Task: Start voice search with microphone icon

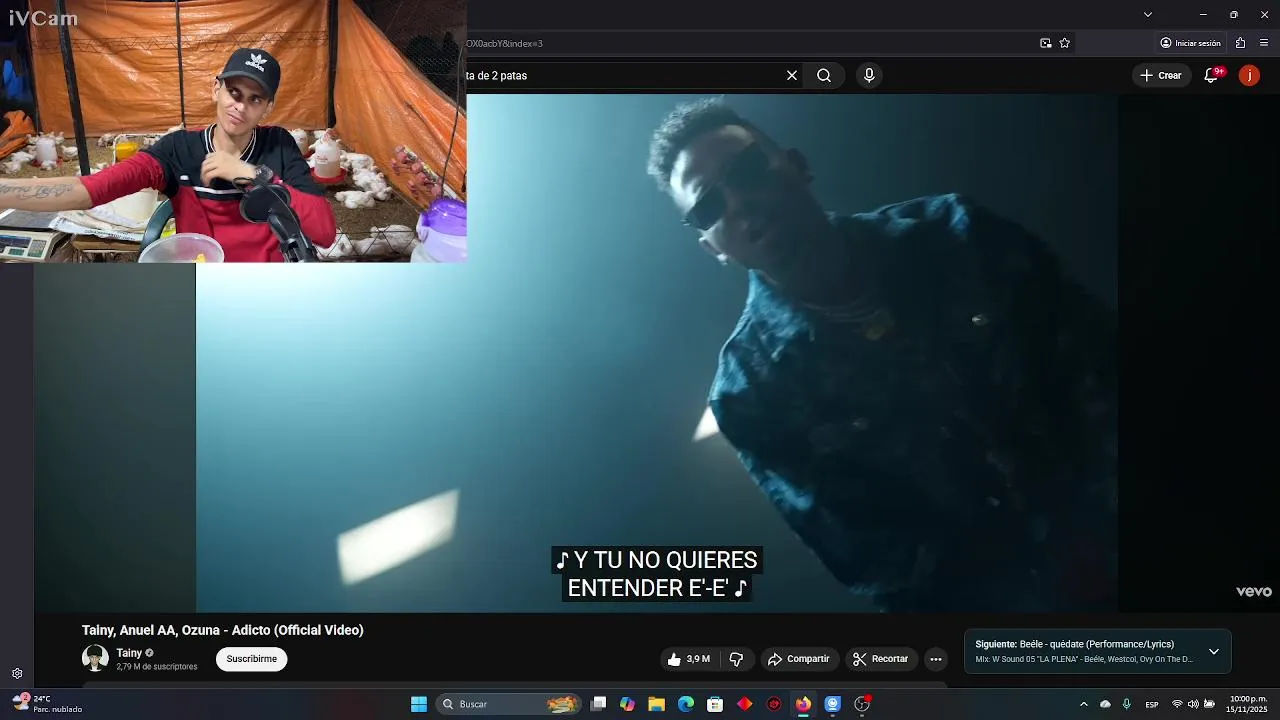Action: pos(869,75)
